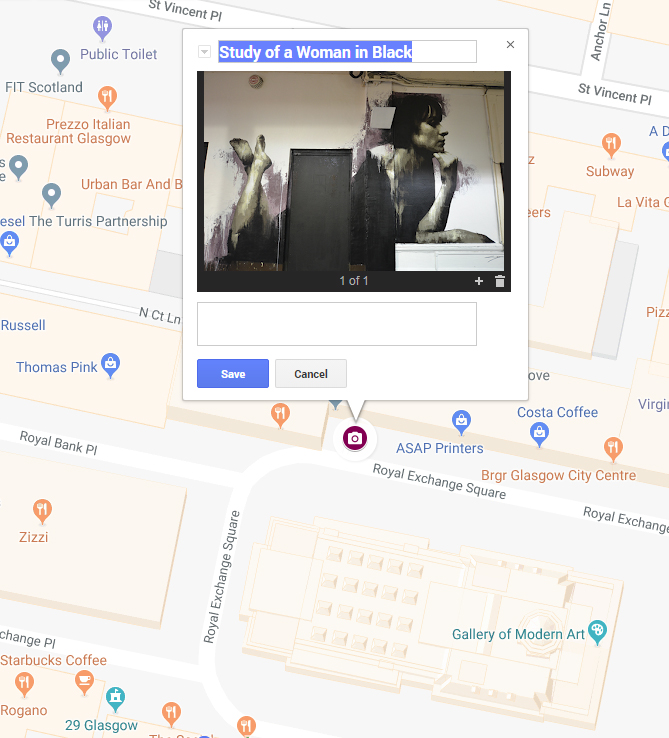Viewport: 669px width, 738px height.
Task: Select the Gallery of Modern Art marker
Action: click(598, 629)
